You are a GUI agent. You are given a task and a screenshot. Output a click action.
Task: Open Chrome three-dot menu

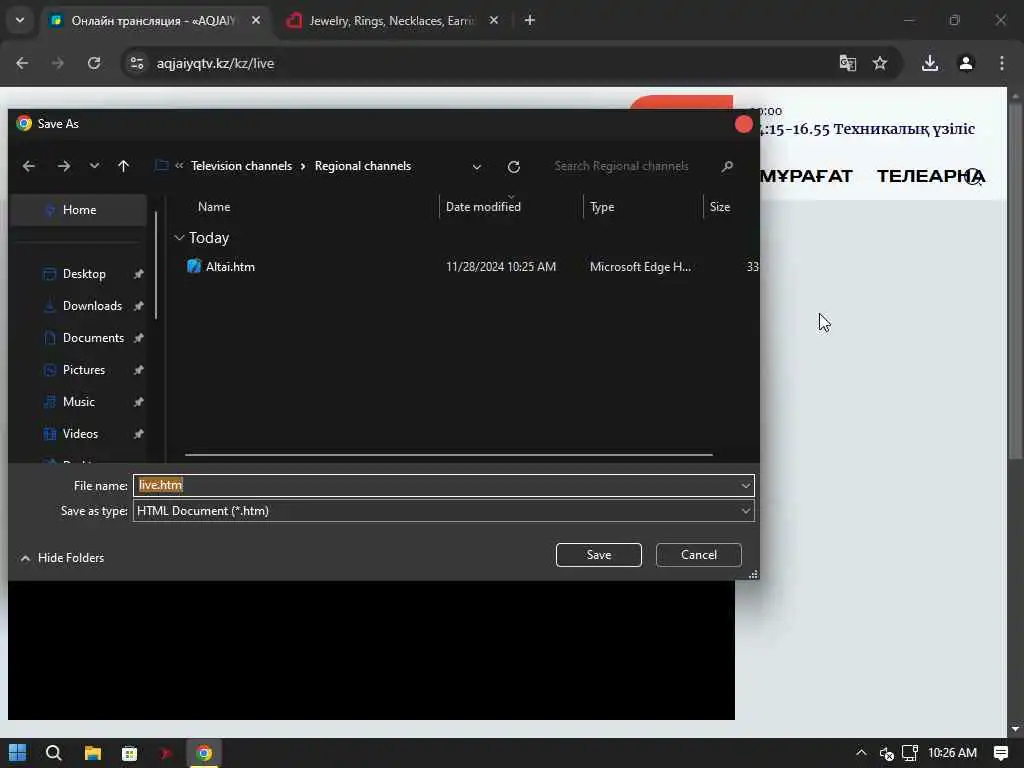(x=1002, y=63)
